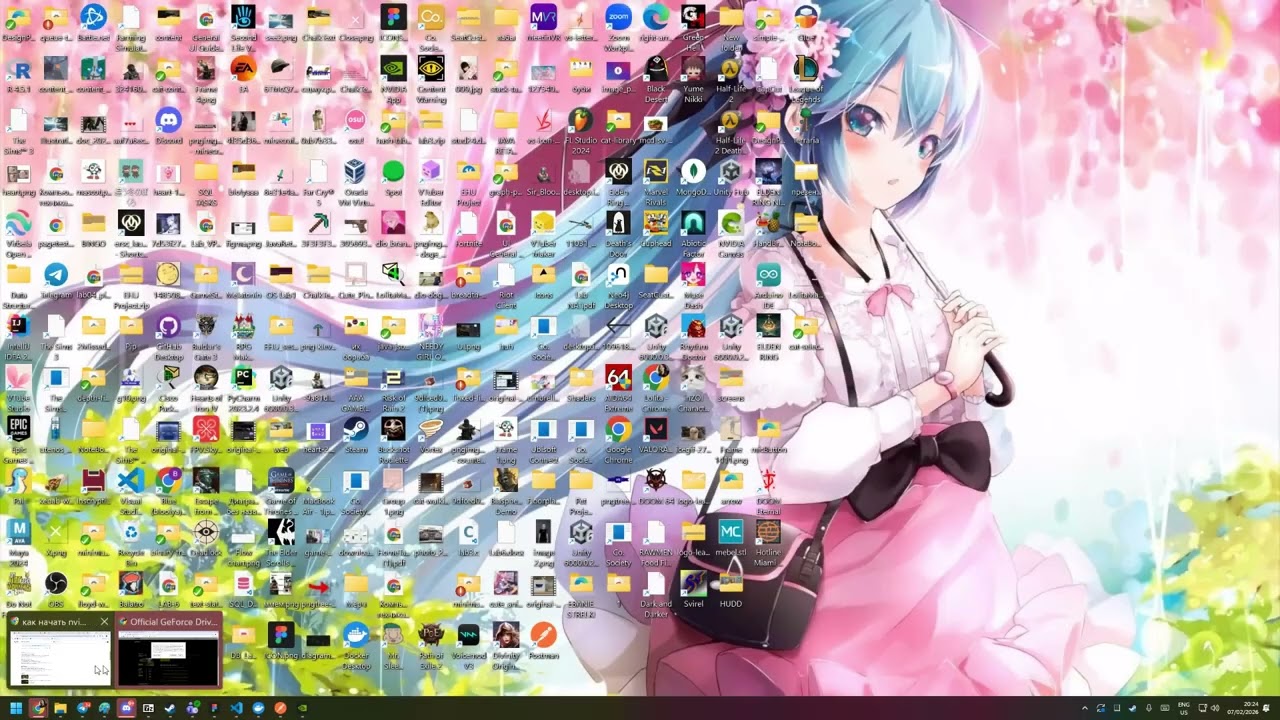Open the Windows Start menu
The height and width of the screenshot is (720, 1280).
(16, 708)
